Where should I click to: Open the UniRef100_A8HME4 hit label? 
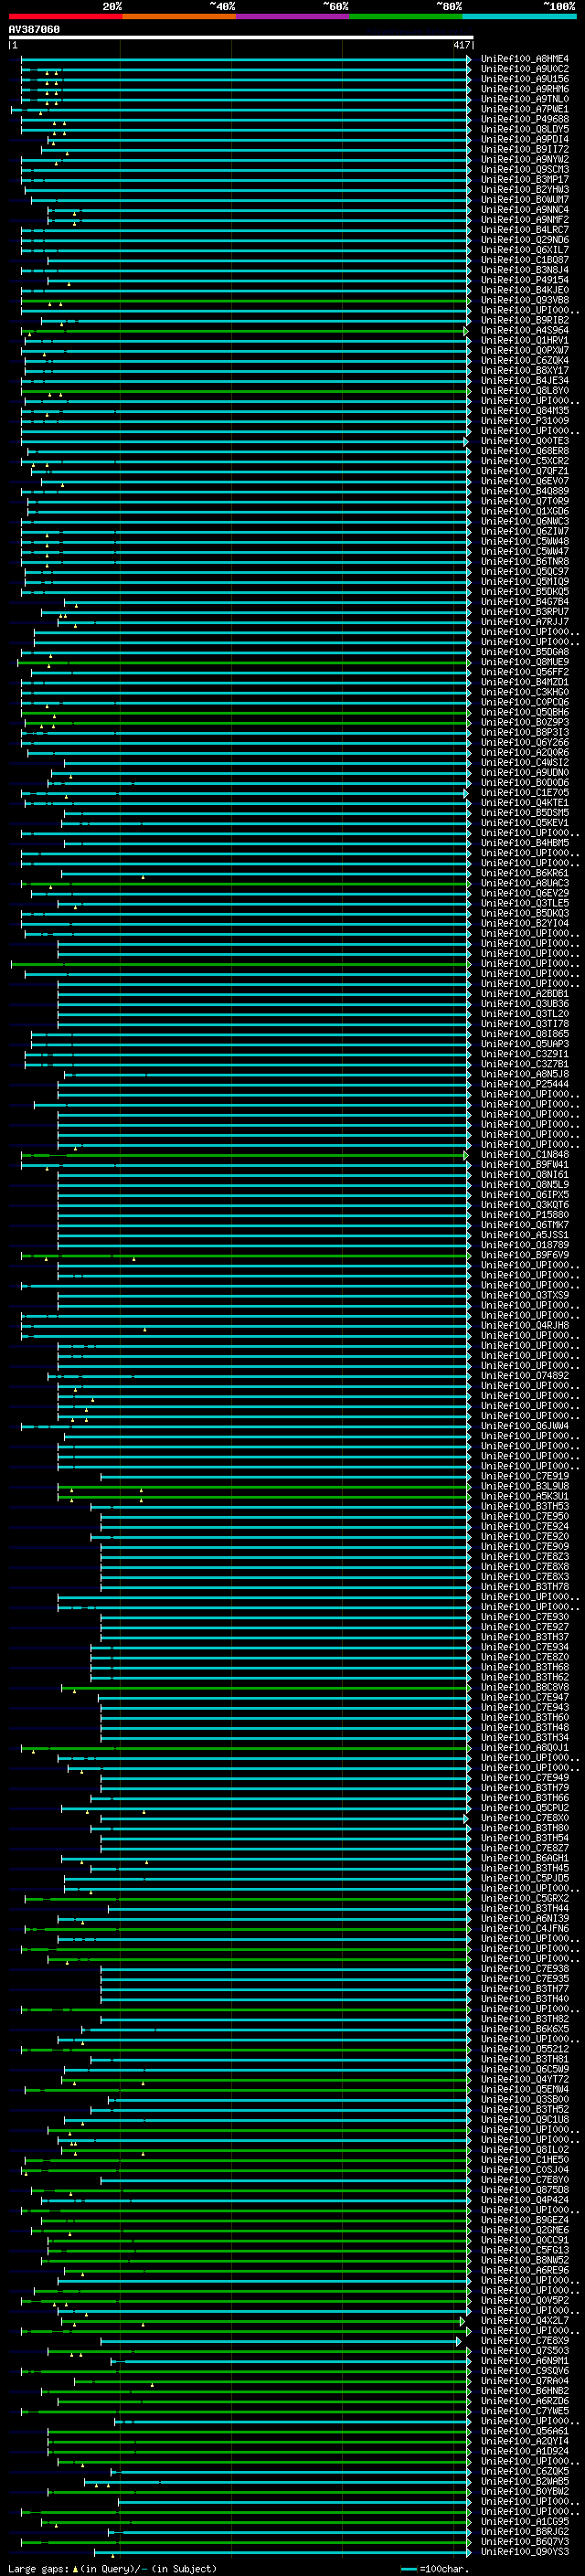[525, 59]
